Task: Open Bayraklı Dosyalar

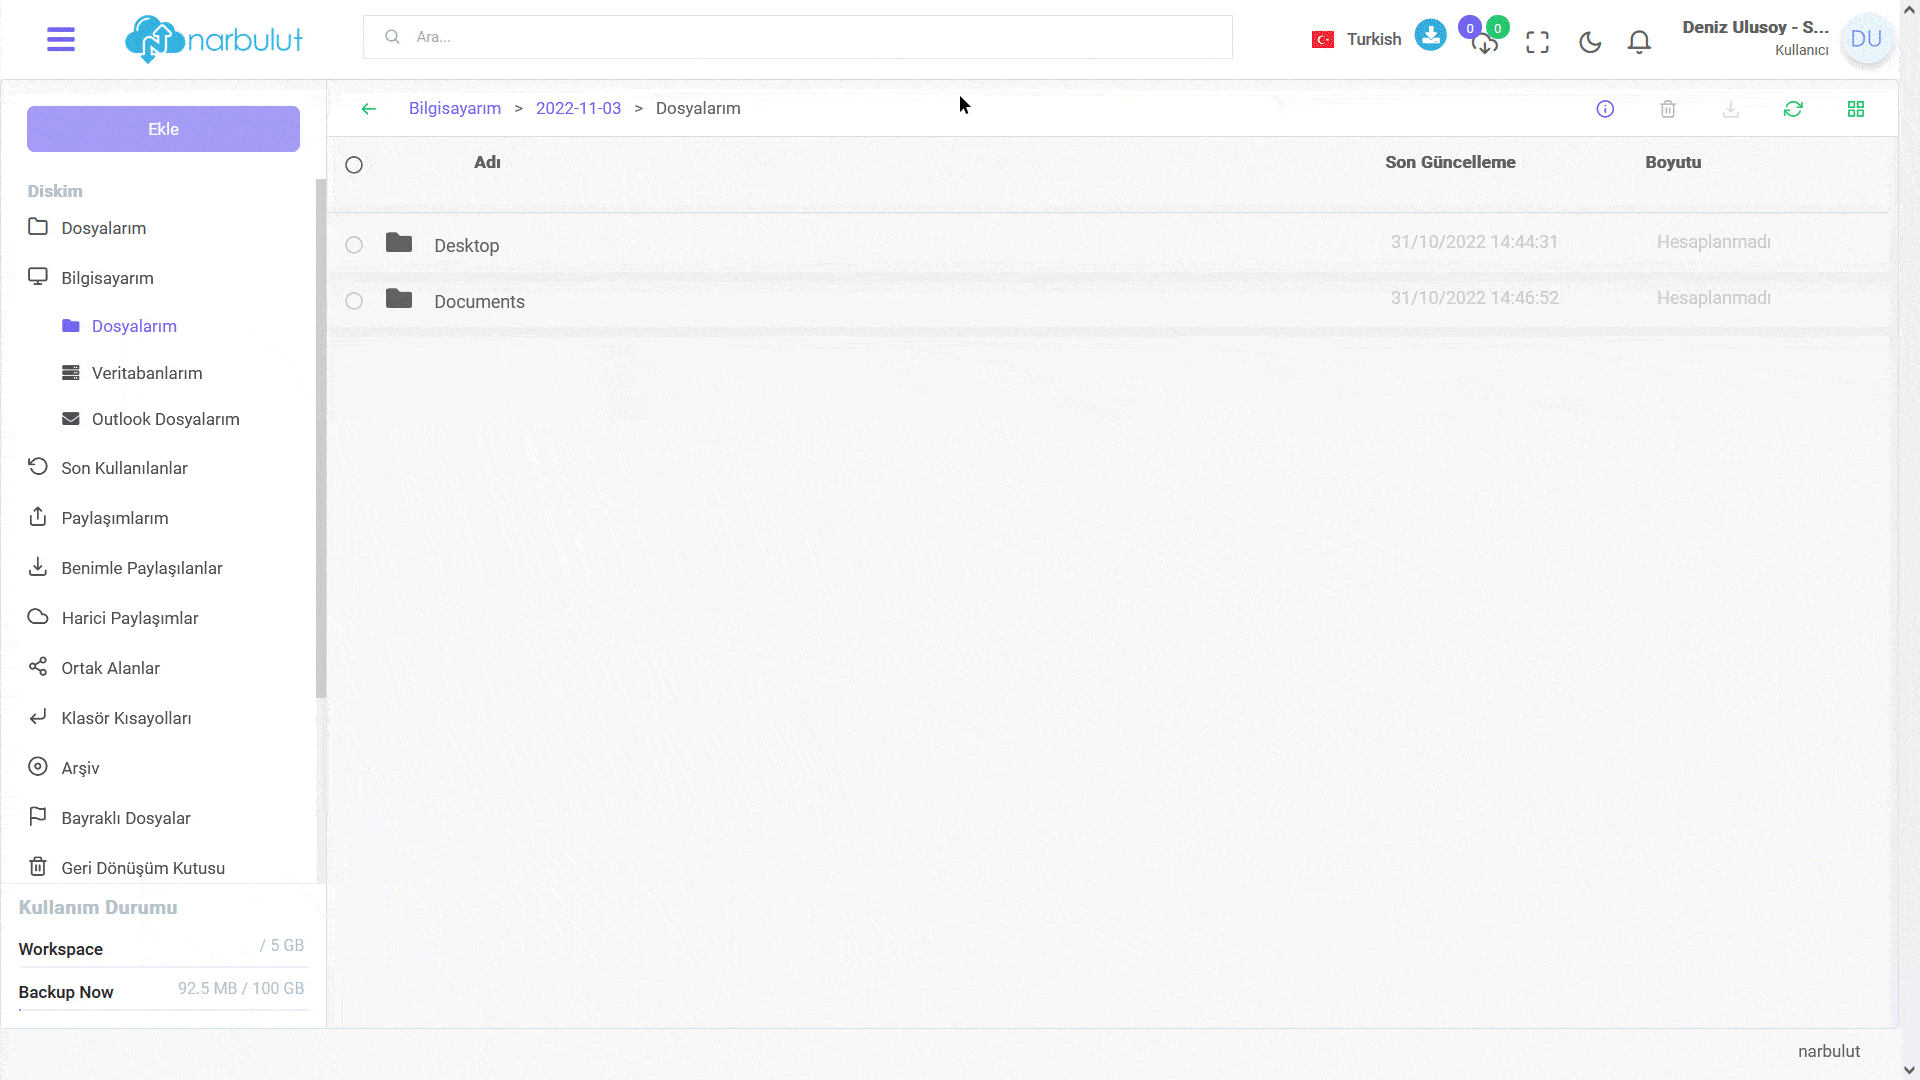Action: coord(126,818)
